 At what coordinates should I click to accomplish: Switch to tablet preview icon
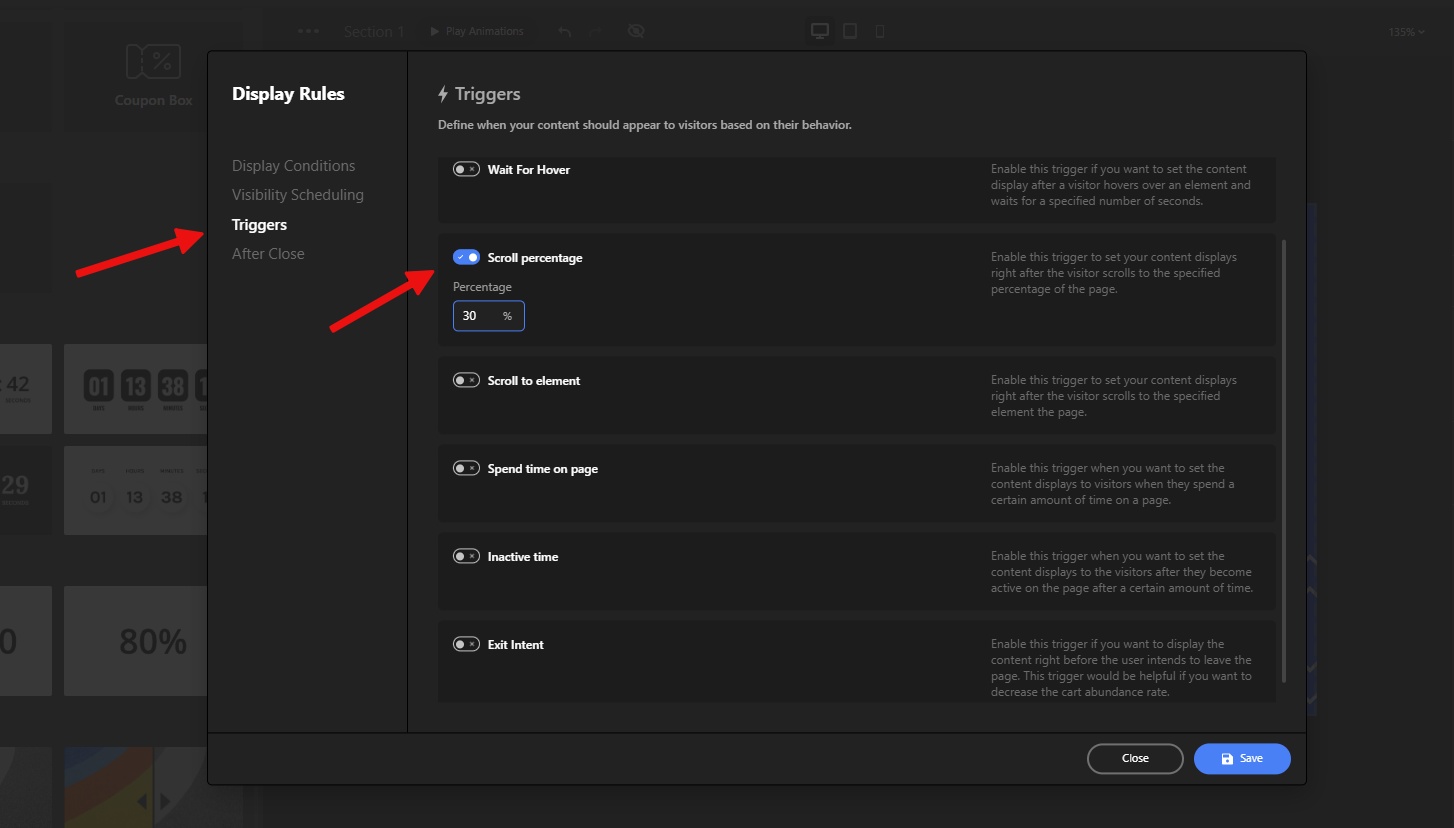(x=850, y=31)
